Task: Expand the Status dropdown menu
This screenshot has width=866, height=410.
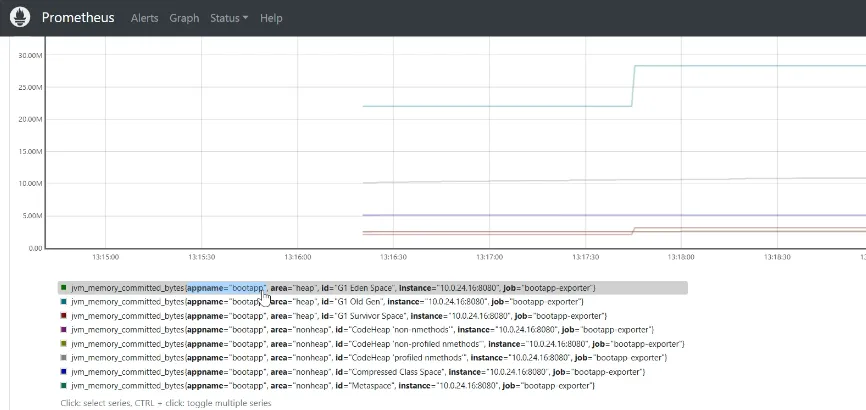Action: [229, 18]
